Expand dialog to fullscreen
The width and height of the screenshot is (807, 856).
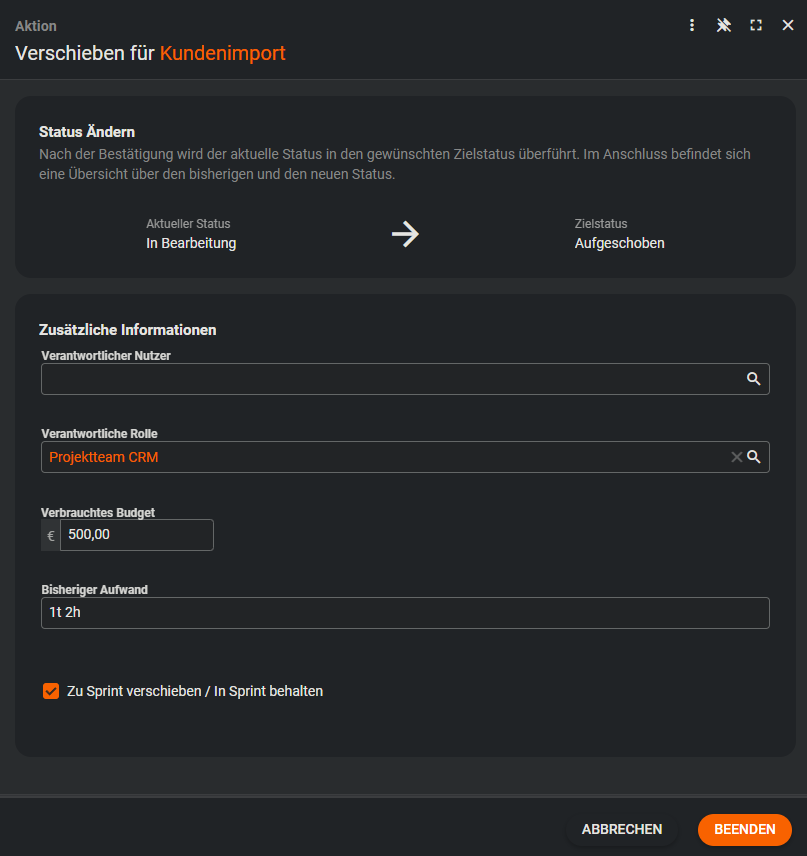tap(756, 26)
